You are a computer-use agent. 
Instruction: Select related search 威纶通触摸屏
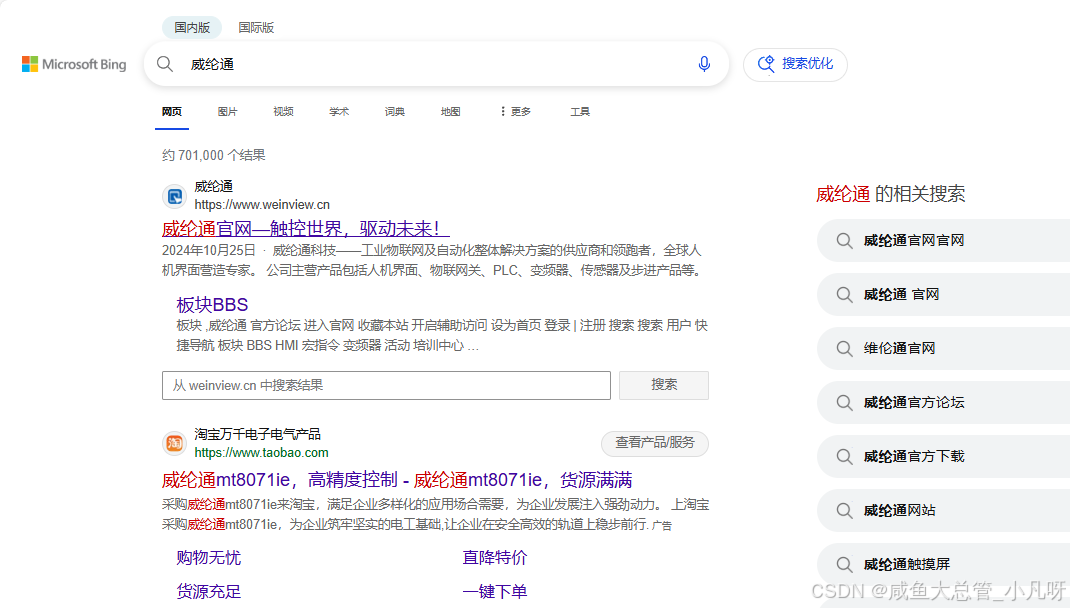click(944, 564)
